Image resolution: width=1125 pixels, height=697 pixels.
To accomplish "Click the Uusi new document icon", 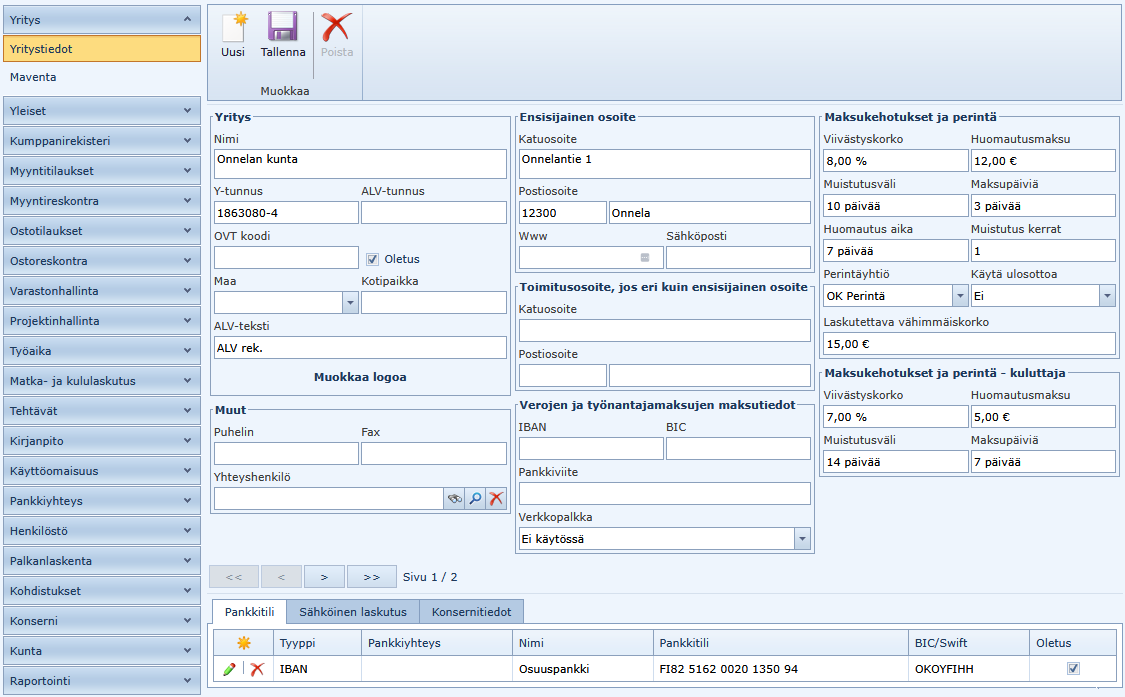I will click(x=233, y=28).
